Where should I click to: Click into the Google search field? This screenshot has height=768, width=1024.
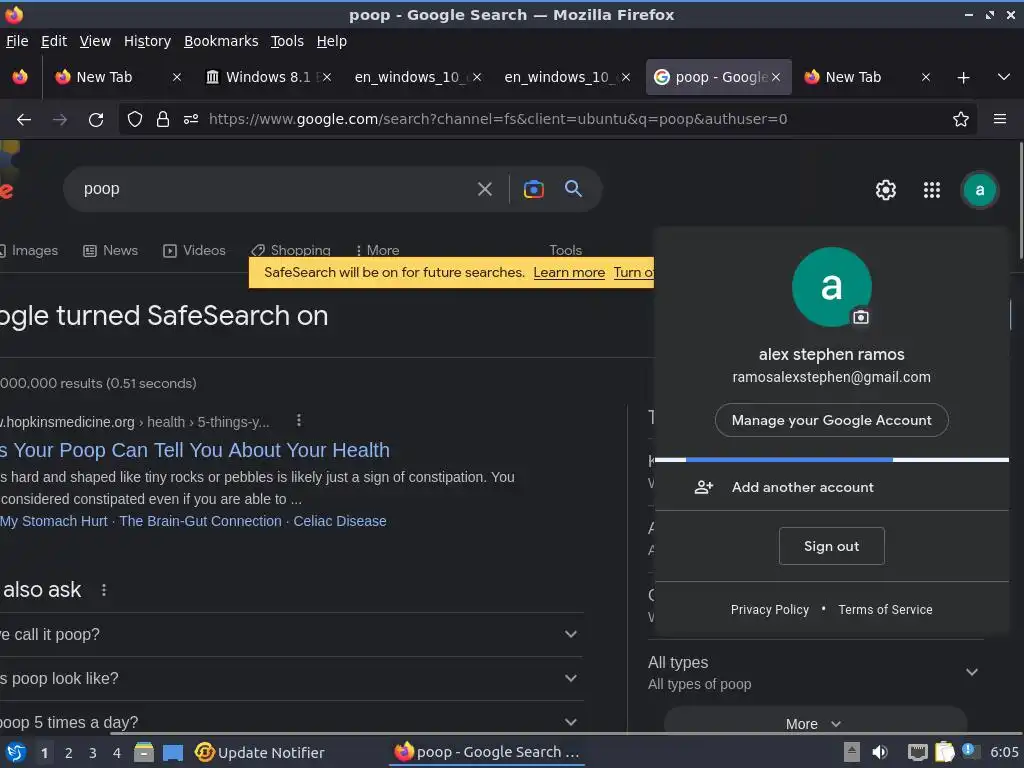(274, 189)
